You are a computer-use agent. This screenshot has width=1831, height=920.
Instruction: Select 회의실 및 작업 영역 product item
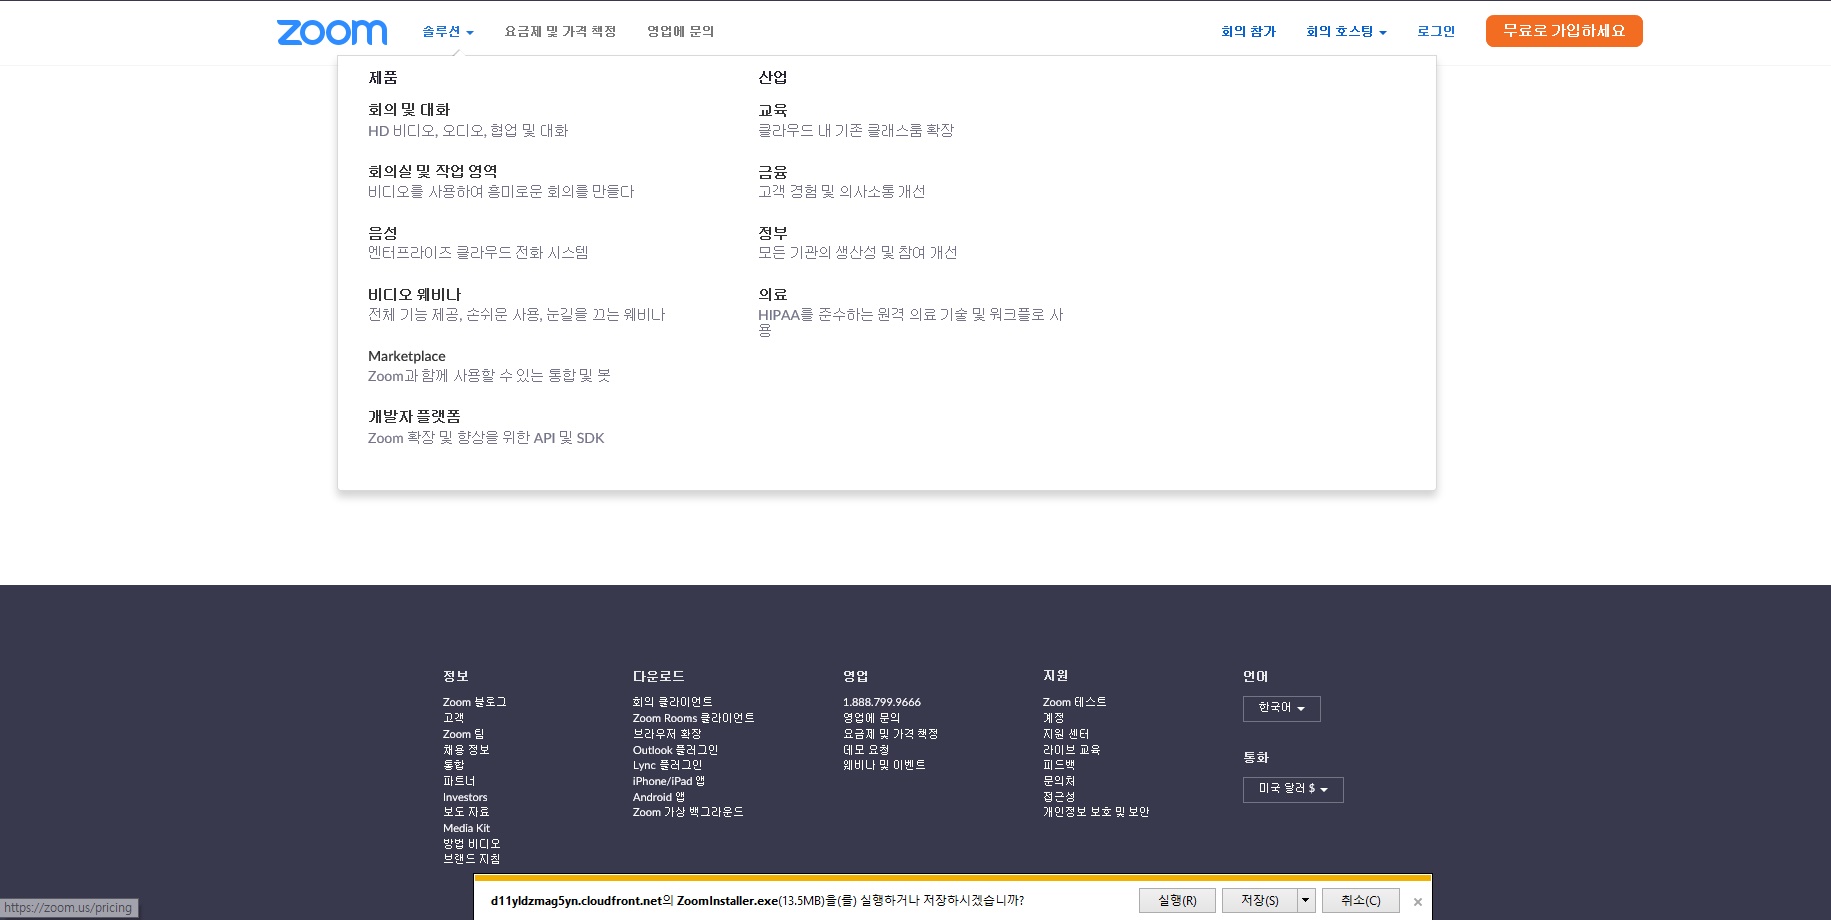(x=432, y=172)
